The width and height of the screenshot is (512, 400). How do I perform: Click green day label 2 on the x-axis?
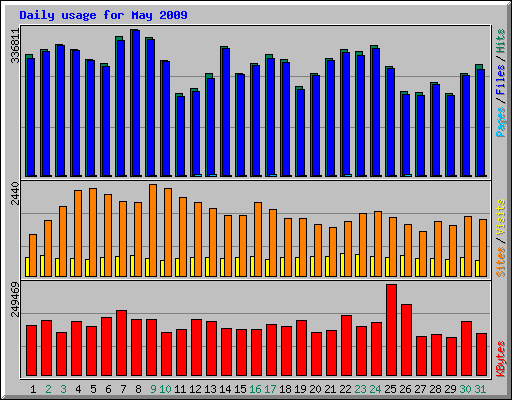[48, 389]
